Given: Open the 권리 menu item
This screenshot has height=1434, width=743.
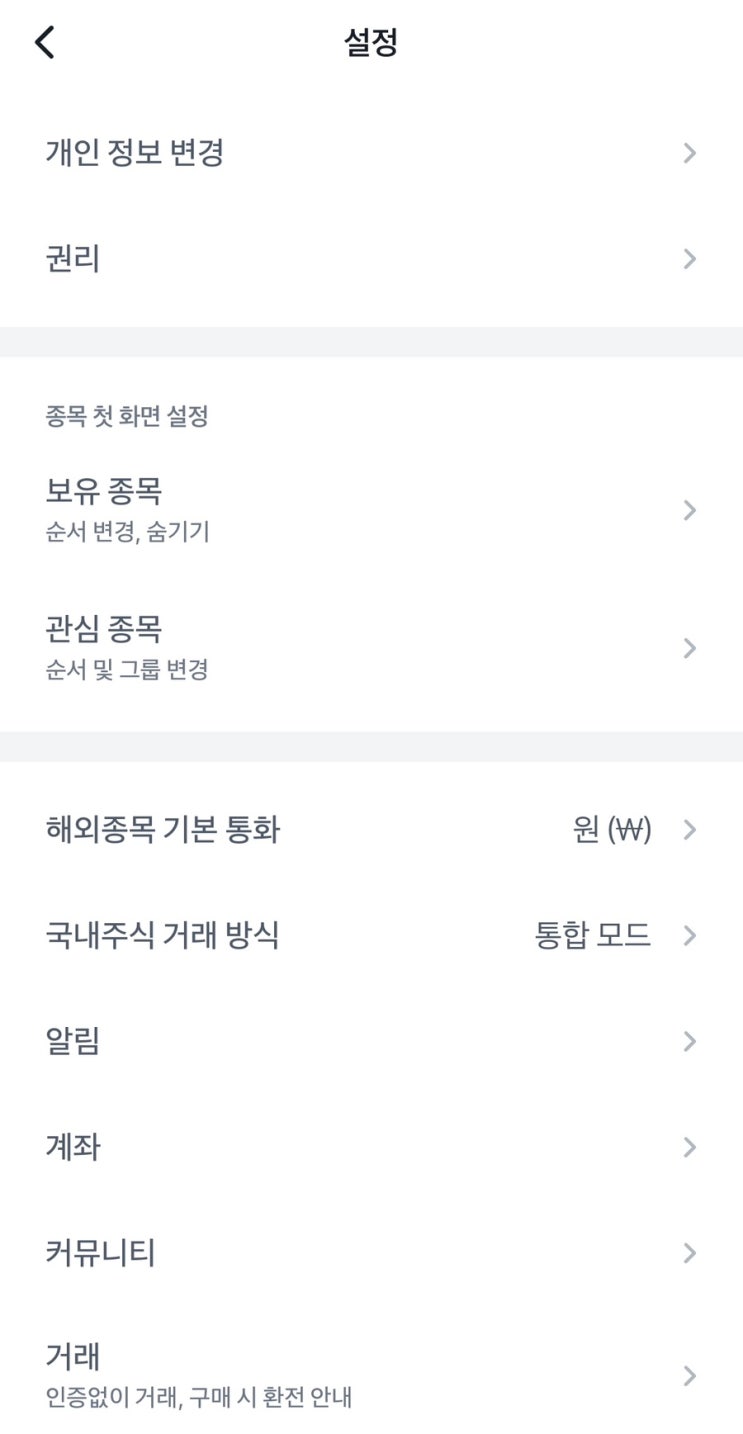Looking at the screenshot, I should 73,259.
